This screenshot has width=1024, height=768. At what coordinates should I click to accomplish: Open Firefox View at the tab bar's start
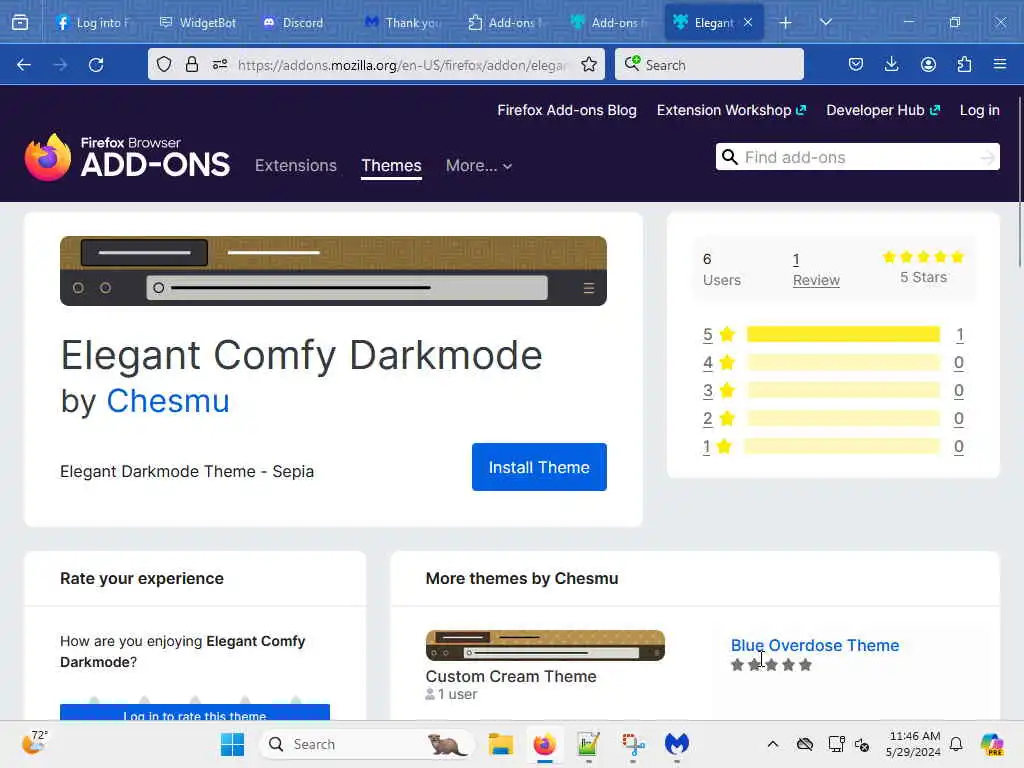point(20,23)
